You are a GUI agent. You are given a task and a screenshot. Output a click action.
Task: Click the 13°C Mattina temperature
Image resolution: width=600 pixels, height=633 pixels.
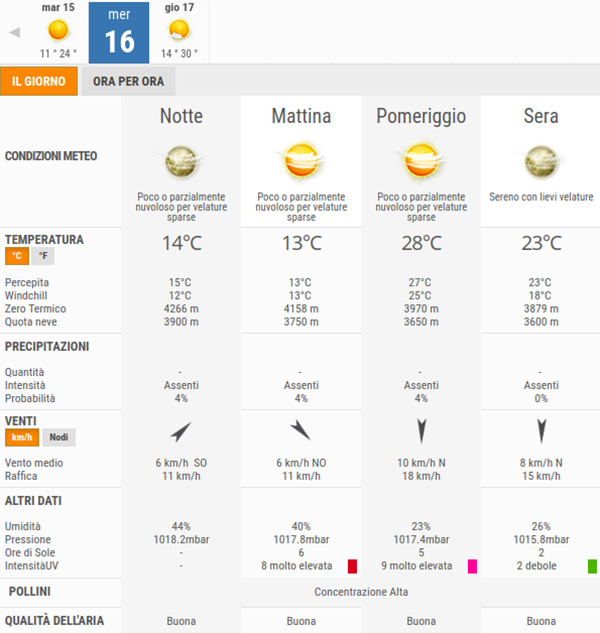301,243
